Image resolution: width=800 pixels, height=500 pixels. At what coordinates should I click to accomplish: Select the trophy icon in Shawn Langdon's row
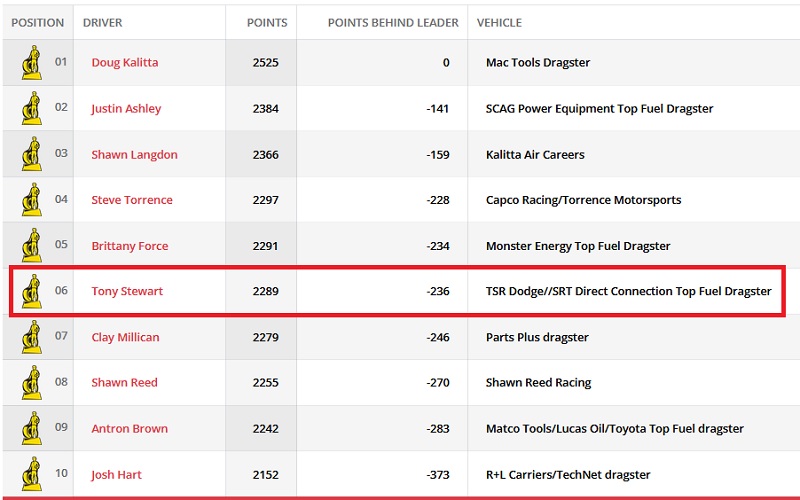click(32, 154)
